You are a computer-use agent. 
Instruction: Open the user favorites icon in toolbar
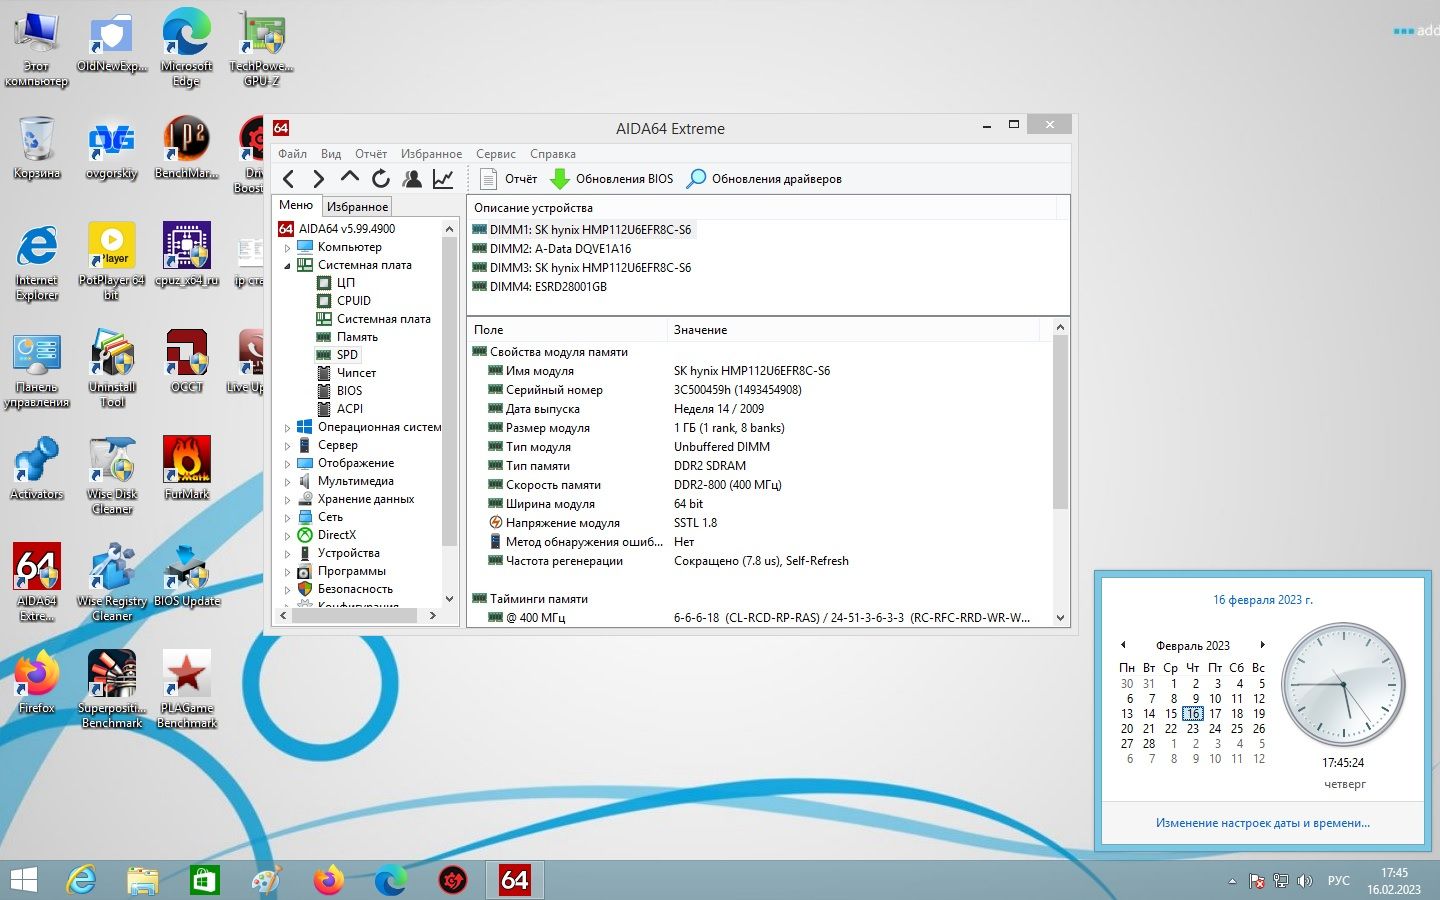pyautogui.click(x=412, y=179)
